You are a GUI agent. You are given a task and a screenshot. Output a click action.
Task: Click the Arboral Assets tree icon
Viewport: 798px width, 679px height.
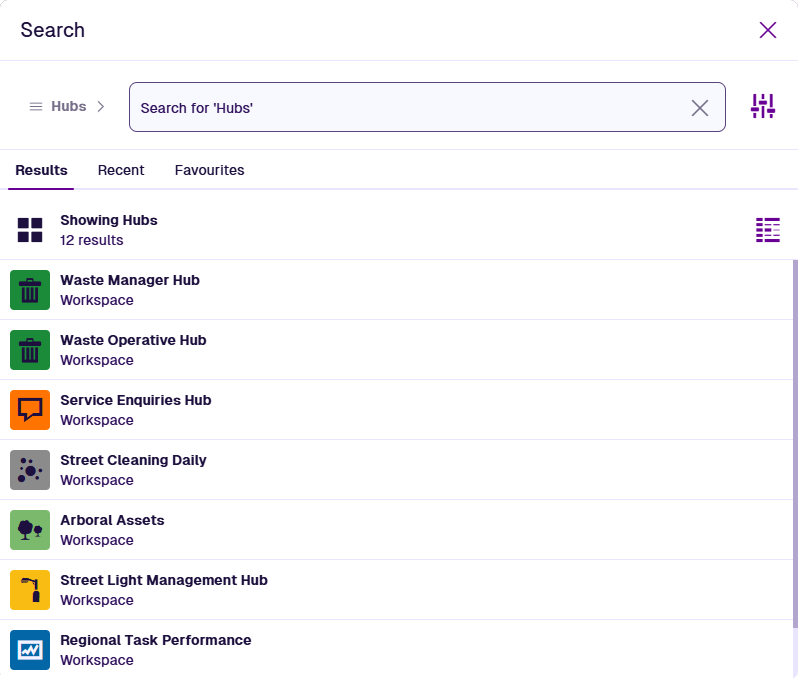click(x=30, y=530)
